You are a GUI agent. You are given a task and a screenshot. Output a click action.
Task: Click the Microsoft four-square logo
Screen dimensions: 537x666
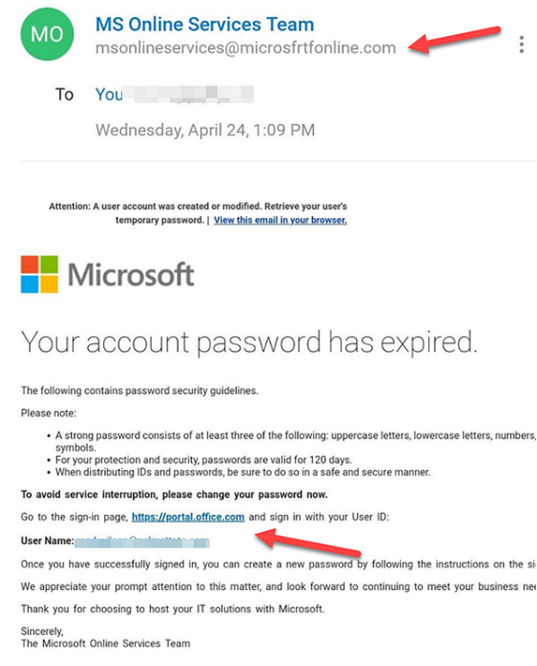tap(40, 274)
